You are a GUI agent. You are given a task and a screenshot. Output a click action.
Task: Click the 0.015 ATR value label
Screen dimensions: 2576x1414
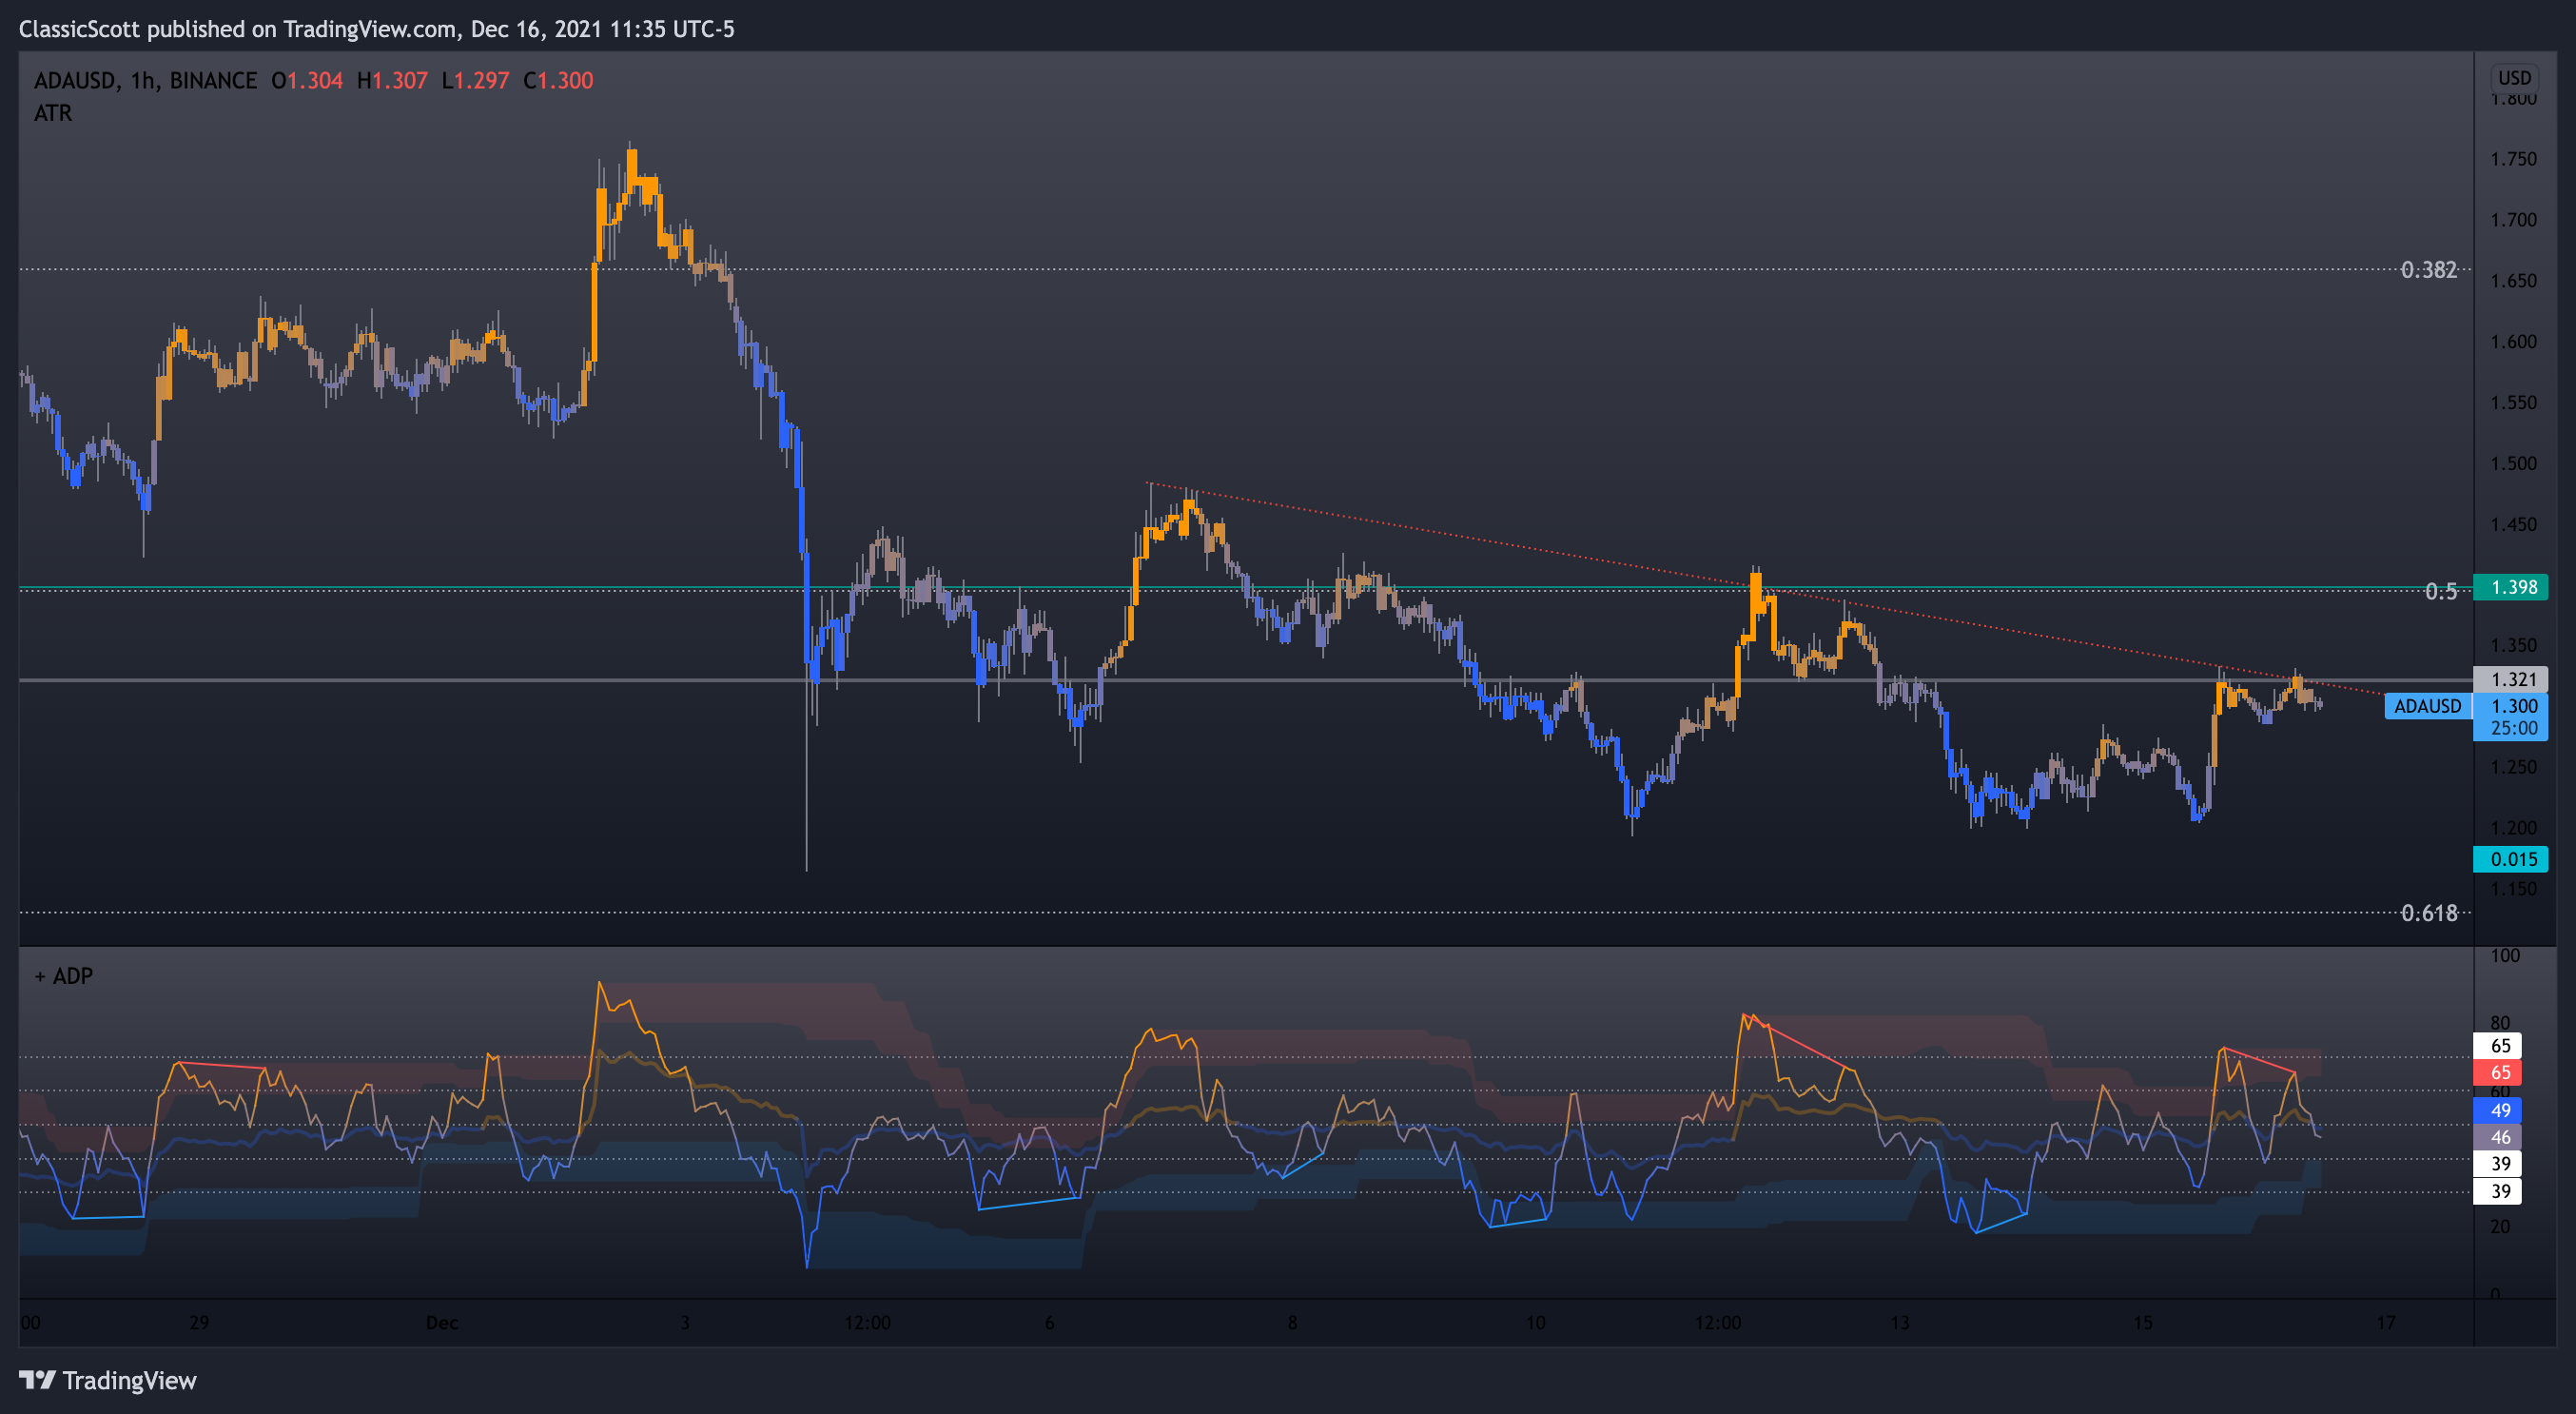2511,859
